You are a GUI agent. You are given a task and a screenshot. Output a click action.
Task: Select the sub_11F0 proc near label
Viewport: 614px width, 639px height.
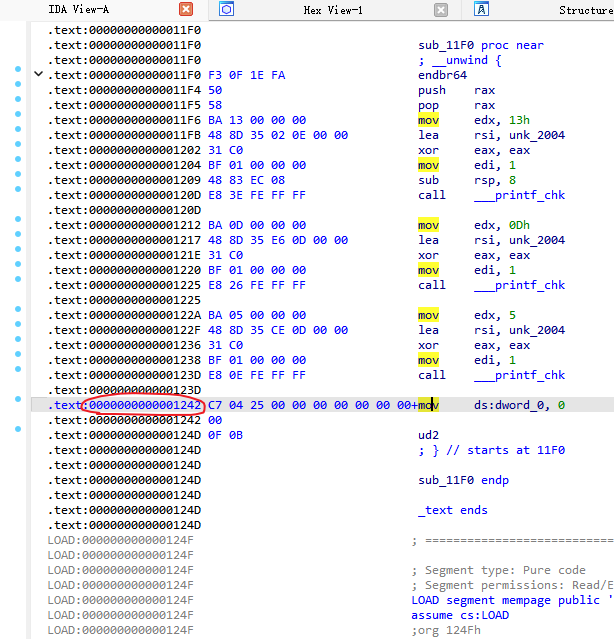(481, 45)
